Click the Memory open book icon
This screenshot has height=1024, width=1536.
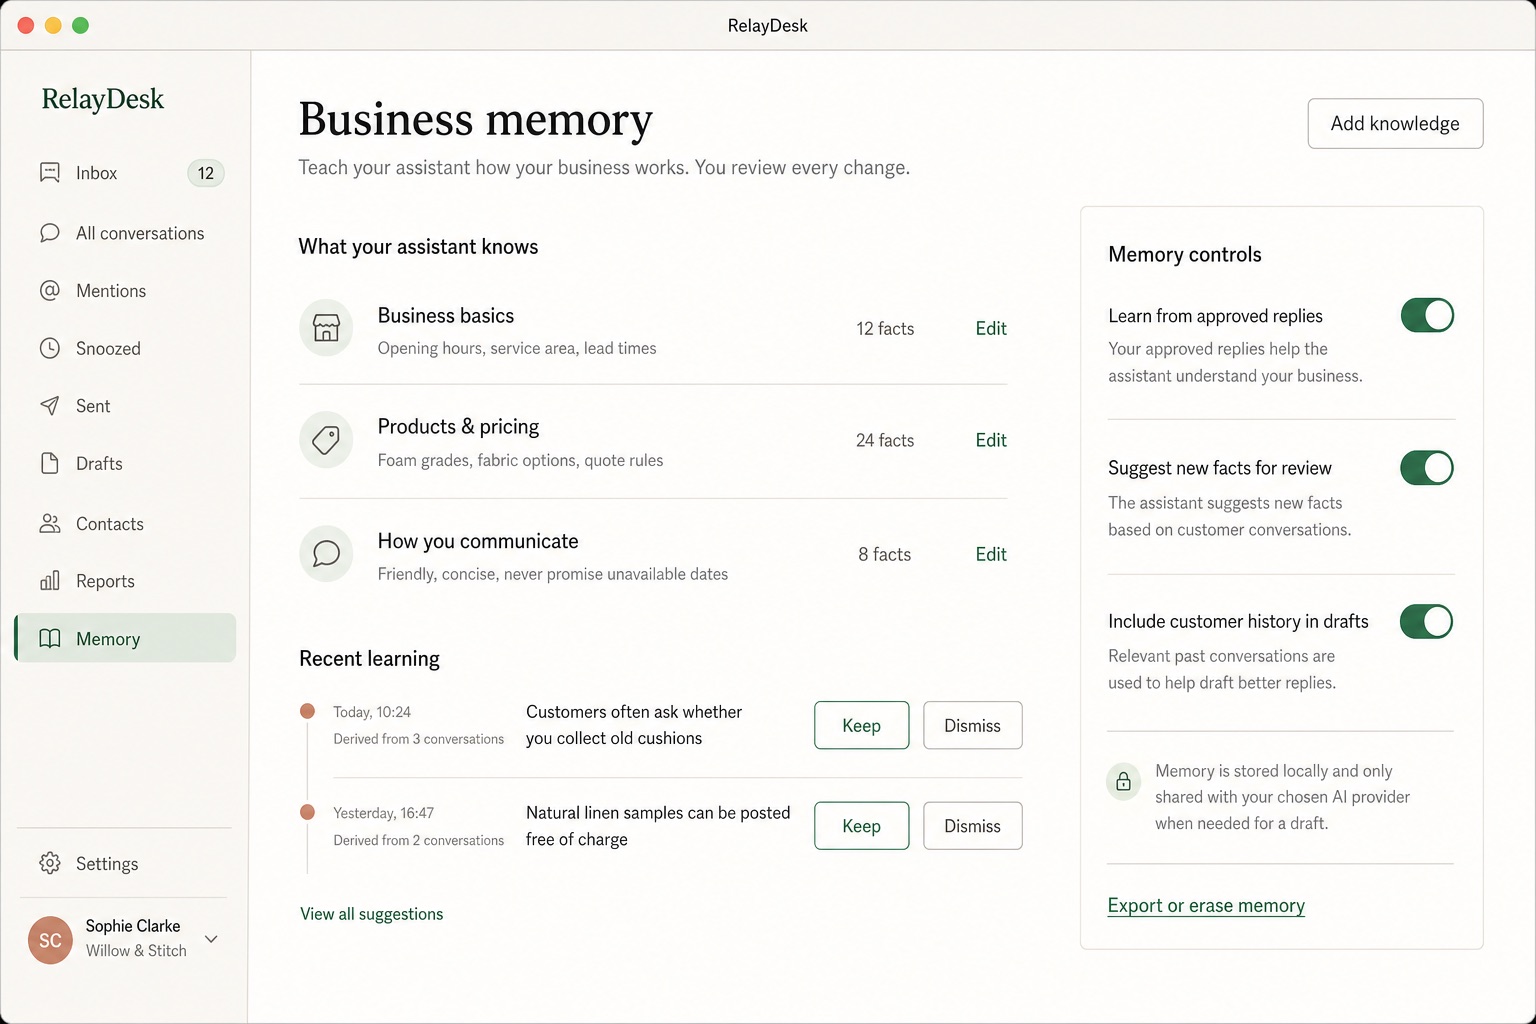50,638
